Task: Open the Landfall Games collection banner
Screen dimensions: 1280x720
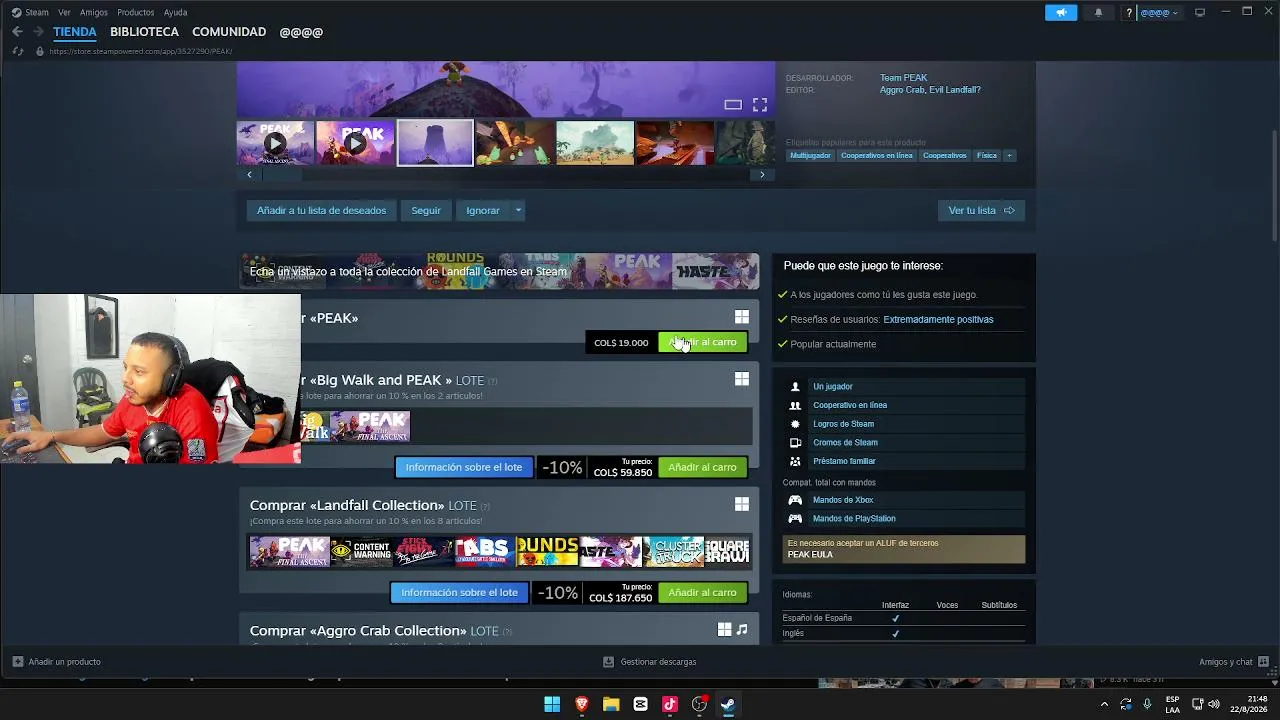Action: point(498,271)
